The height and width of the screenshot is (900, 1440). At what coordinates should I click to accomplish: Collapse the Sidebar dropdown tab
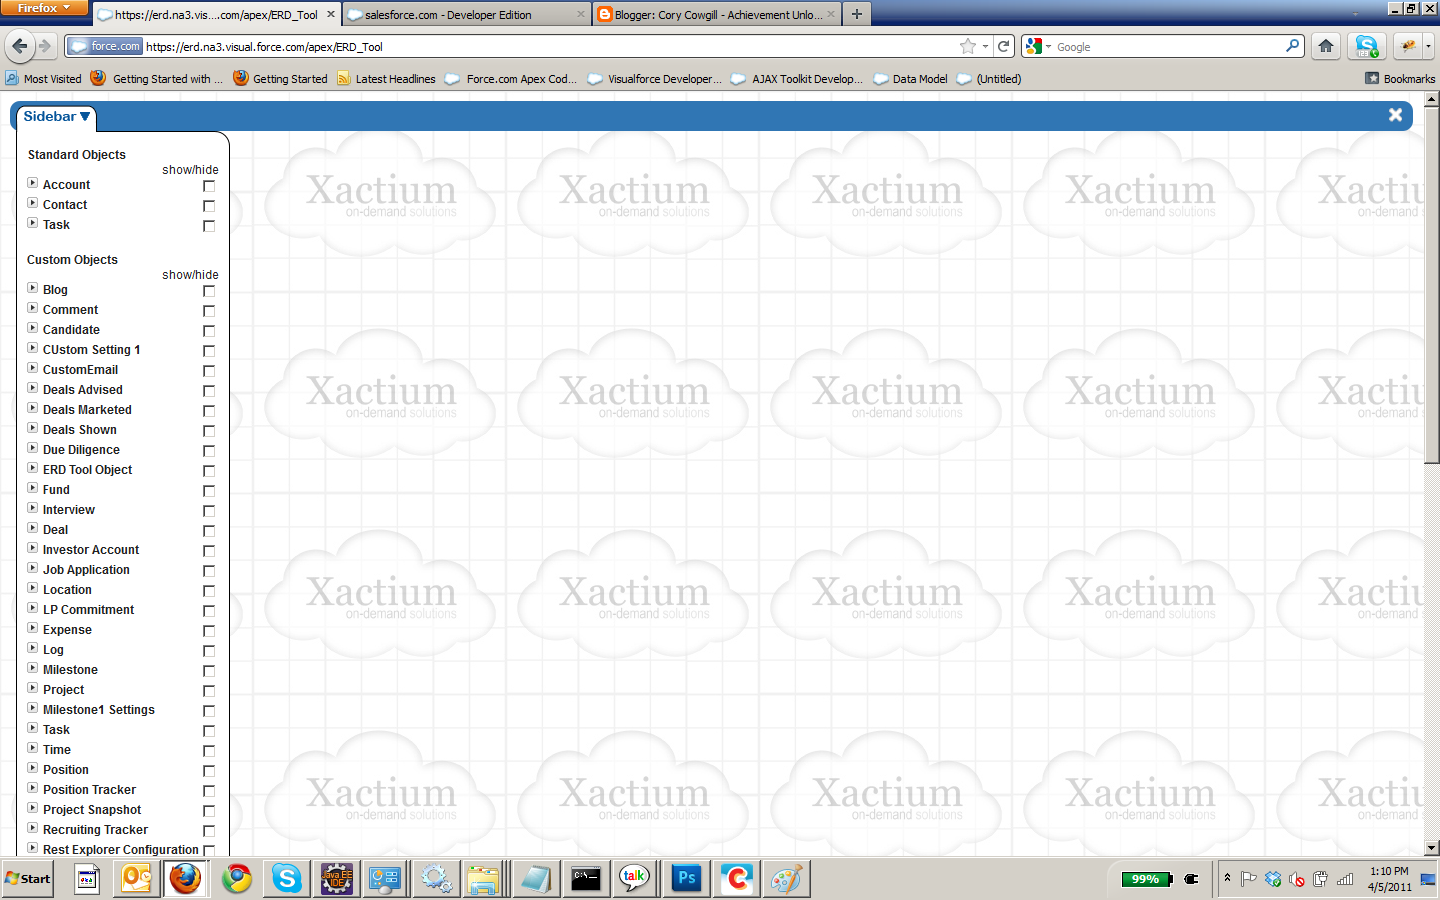click(x=56, y=117)
